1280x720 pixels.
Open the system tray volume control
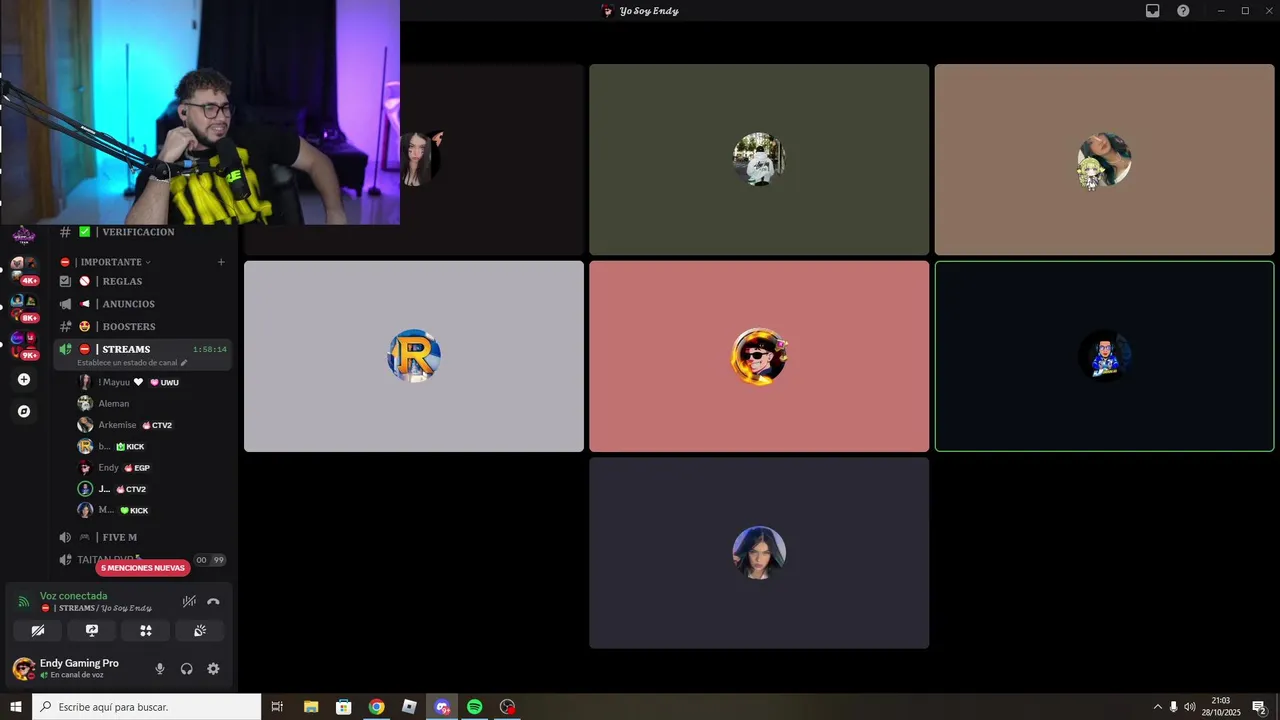pos(1189,707)
